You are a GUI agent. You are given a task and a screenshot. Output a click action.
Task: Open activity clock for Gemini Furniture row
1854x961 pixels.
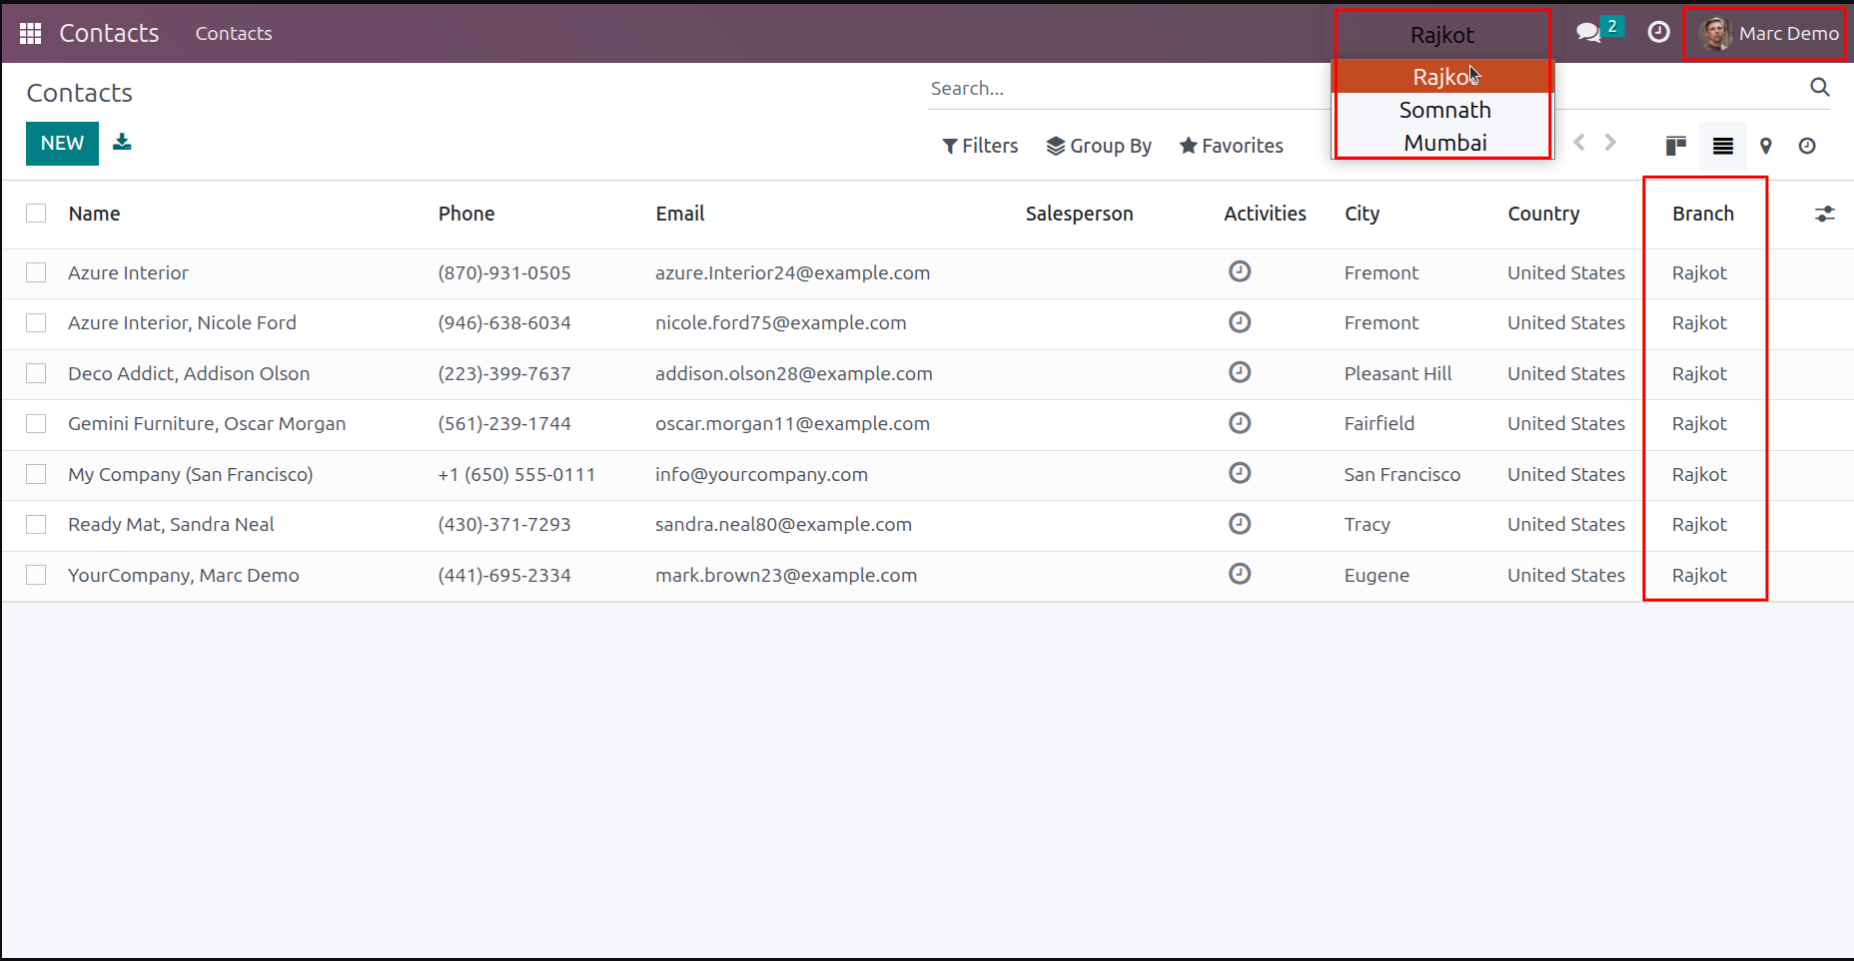(1239, 423)
